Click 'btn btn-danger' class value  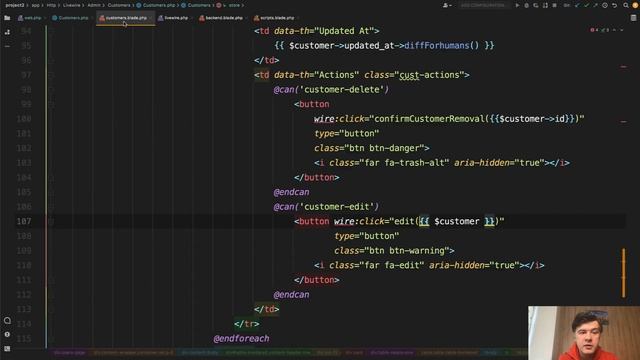[384, 148]
